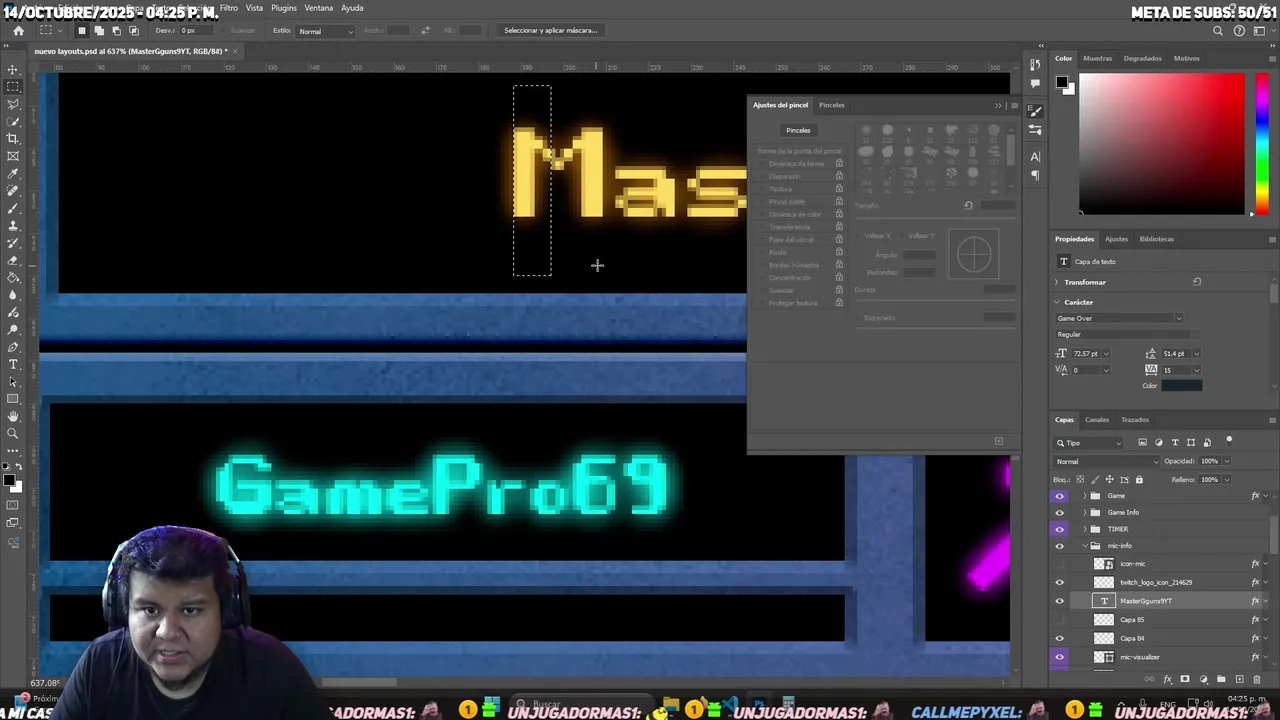Image resolution: width=1280 pixels, height=720 pixels.
Task: Hide the MasterGguns9YT text layer
Action: pyautogui.click(x=1060, y=601)
